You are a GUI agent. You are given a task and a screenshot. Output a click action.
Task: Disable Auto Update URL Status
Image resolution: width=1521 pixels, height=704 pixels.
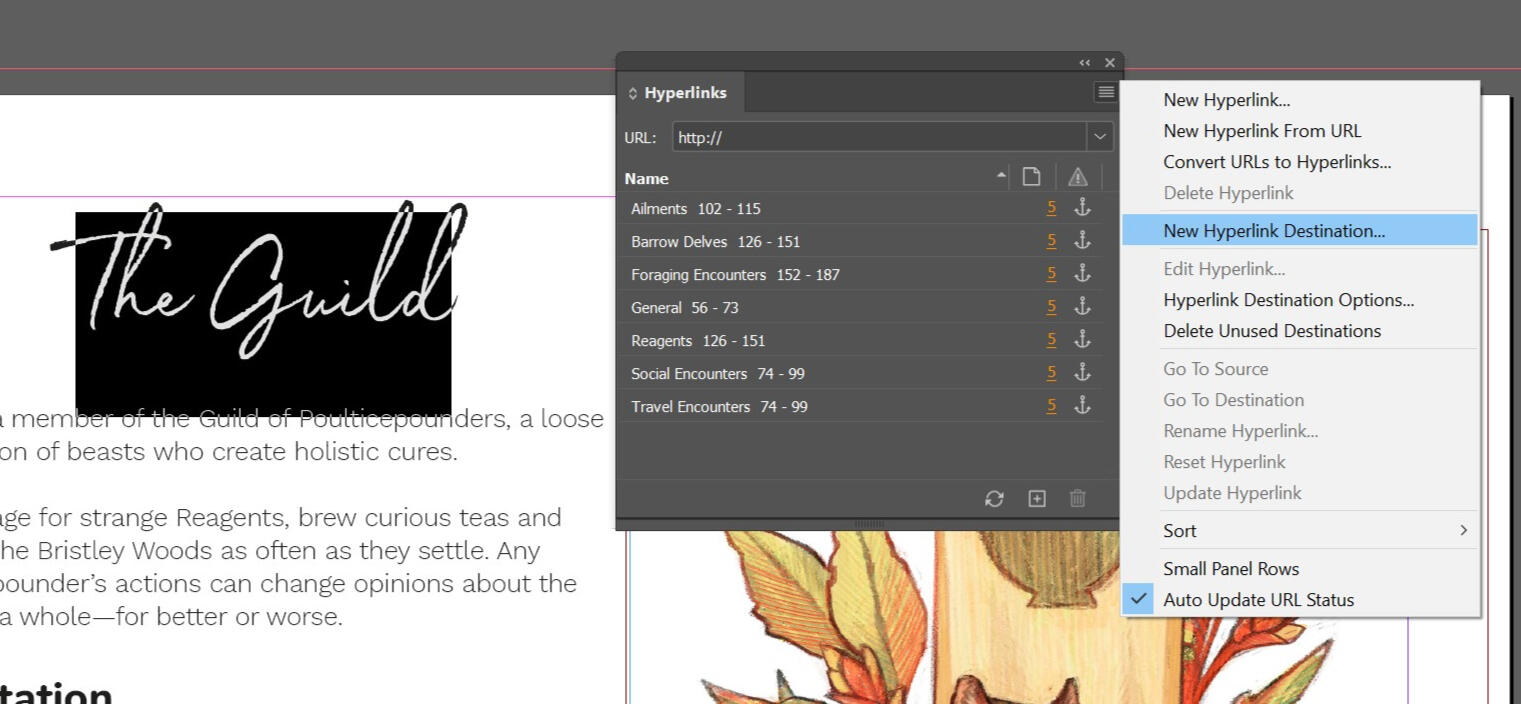(1258, 599)
